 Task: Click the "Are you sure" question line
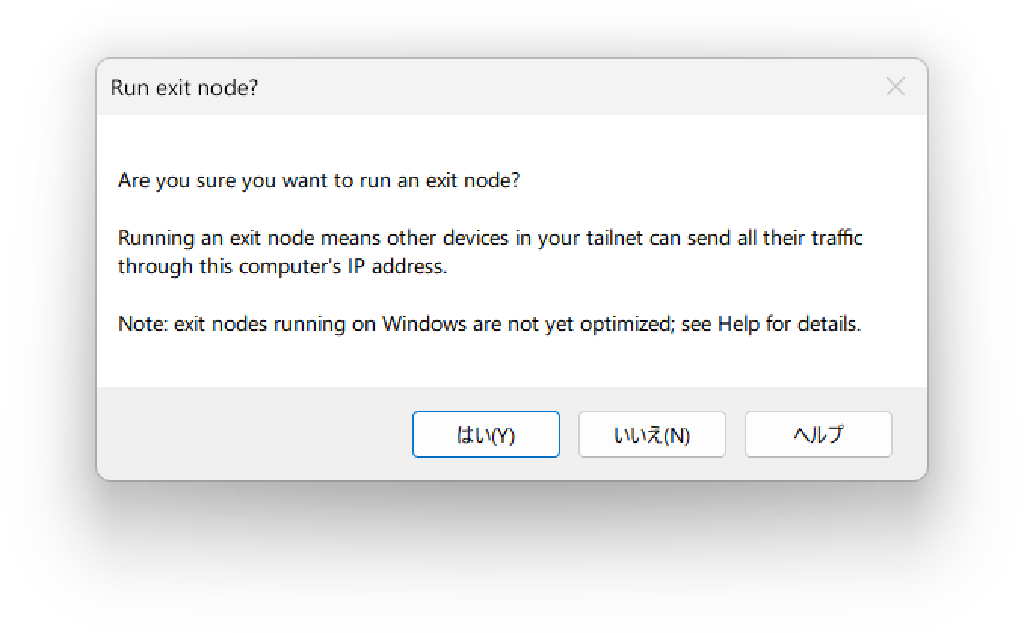click(x=318, y=181)
